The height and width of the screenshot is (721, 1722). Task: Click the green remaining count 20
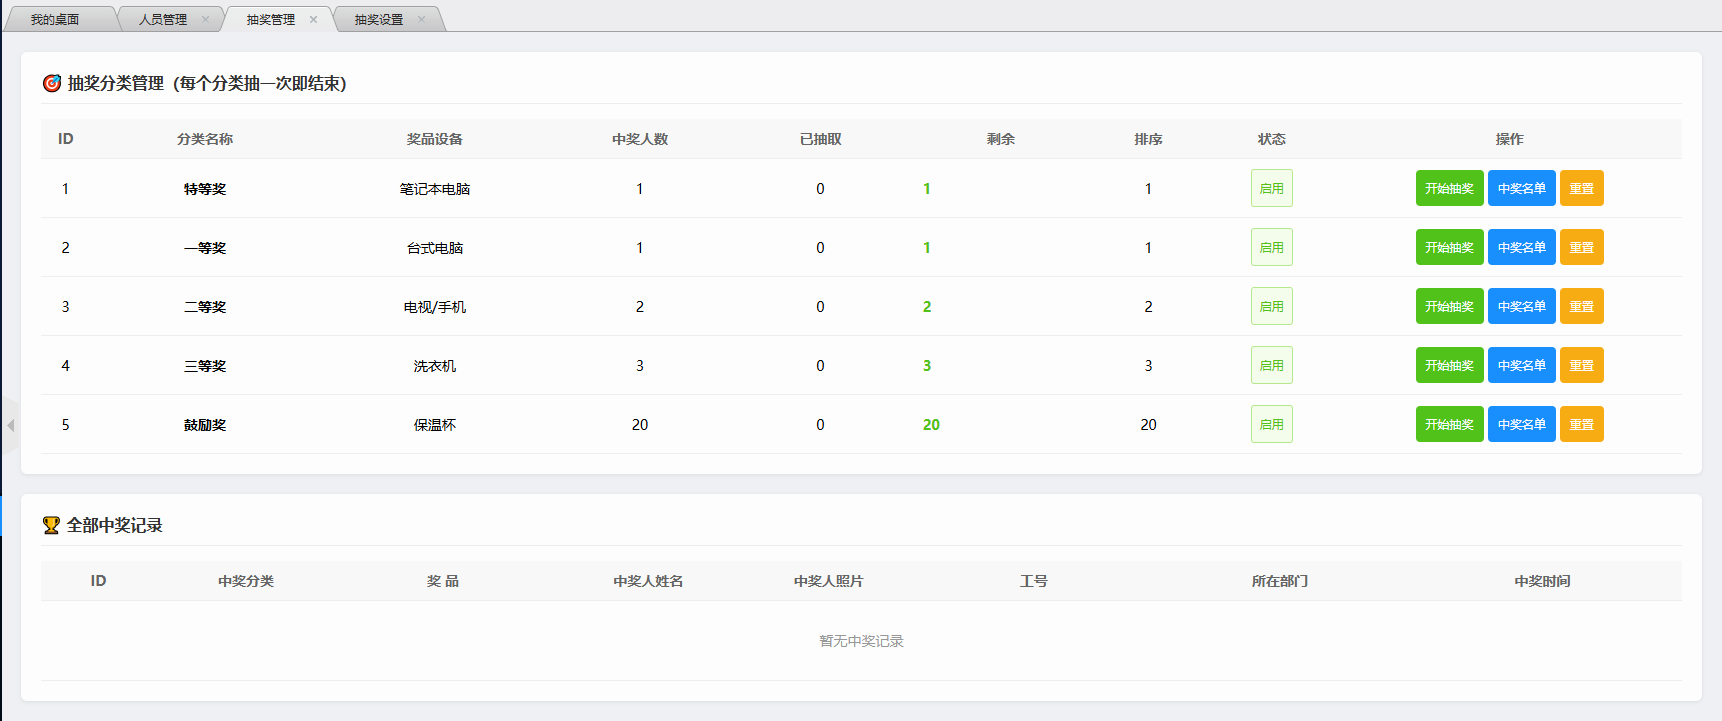click(931, 425)
